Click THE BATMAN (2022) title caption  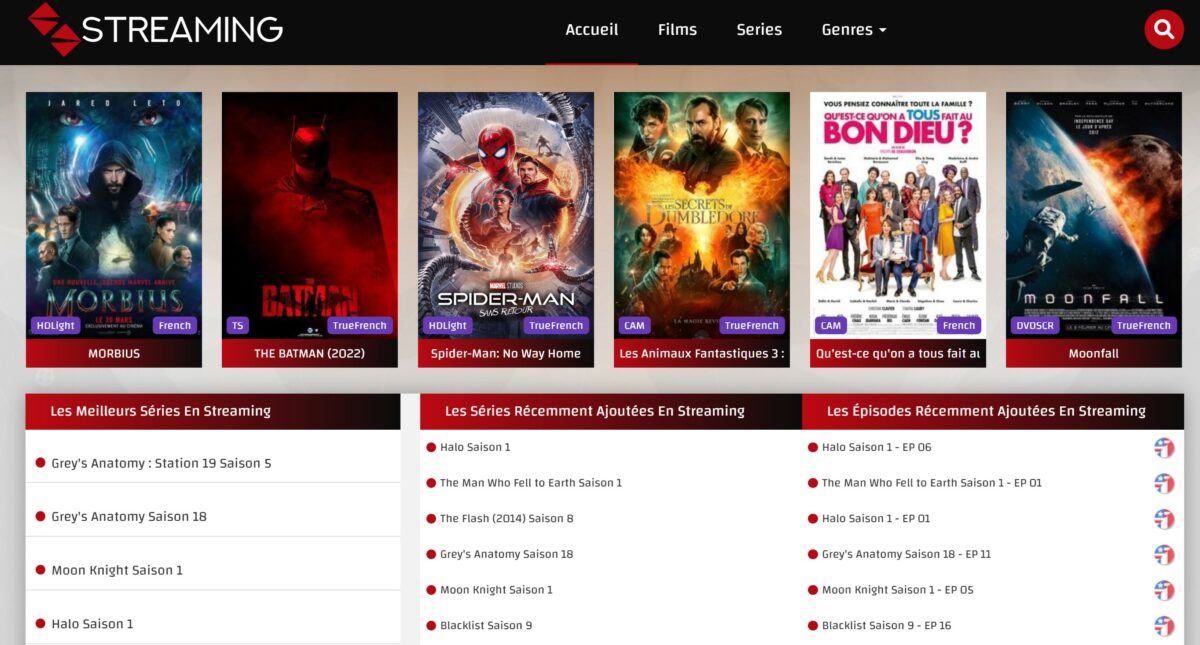click(x=310, y=354)
